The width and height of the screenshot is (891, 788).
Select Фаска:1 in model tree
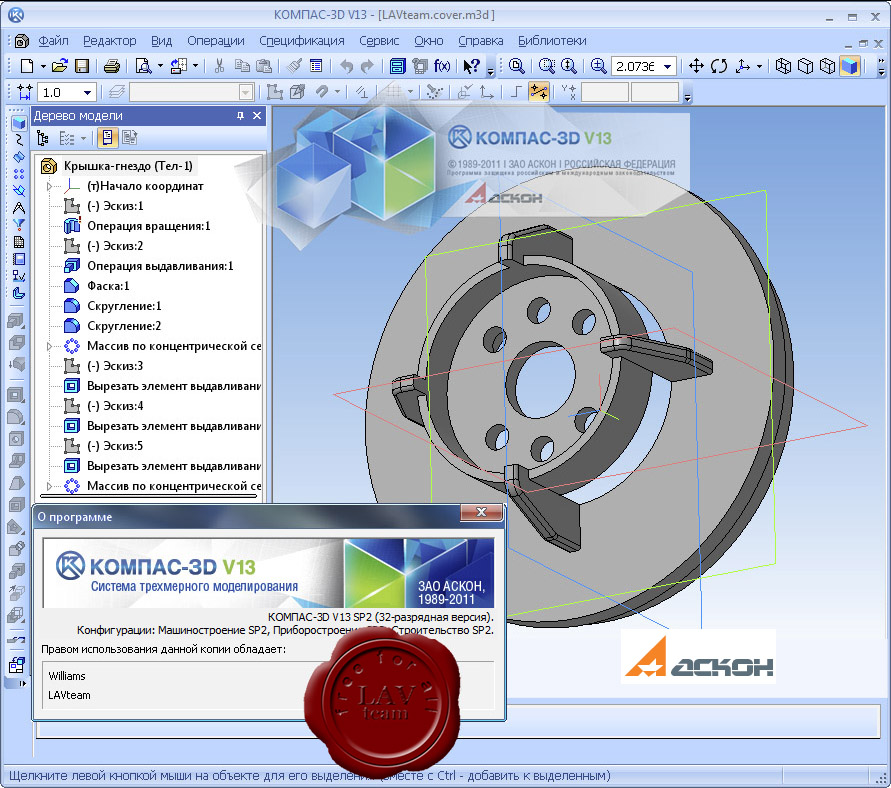pyautogui.click(x=108, y=286)
